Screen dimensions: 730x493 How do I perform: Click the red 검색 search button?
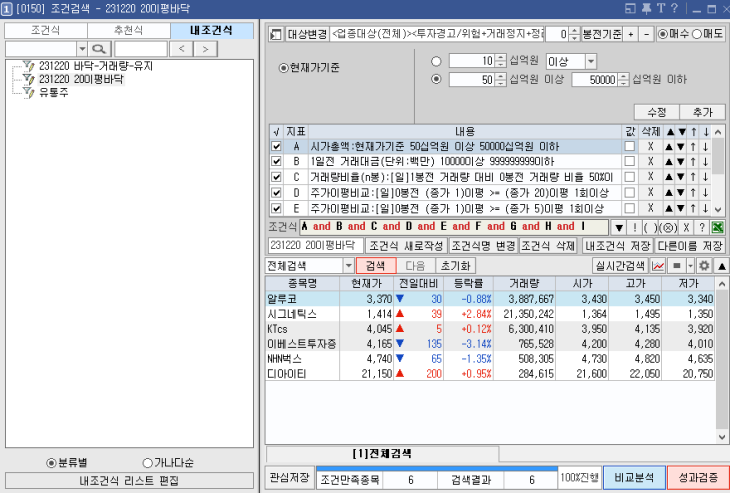tap(375, 266)
